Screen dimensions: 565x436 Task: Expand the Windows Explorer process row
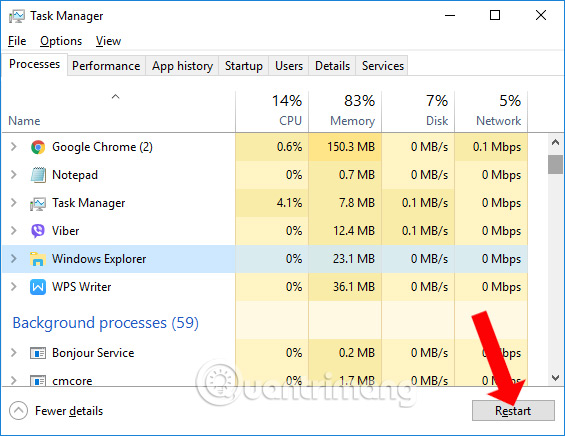14,259
